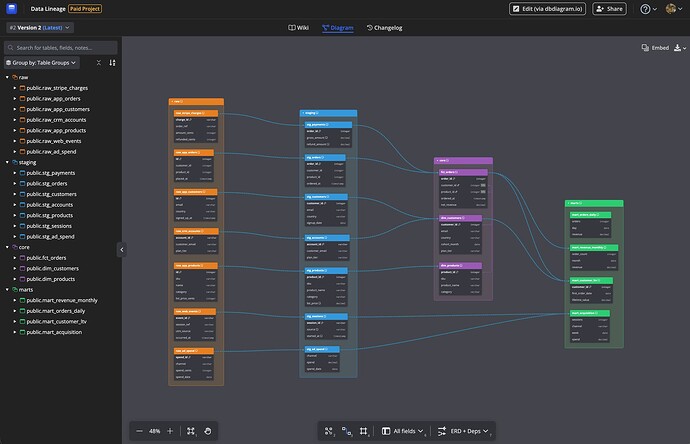
Task: Switch to the Changelog tab
Action: click(x=384, y=28)
